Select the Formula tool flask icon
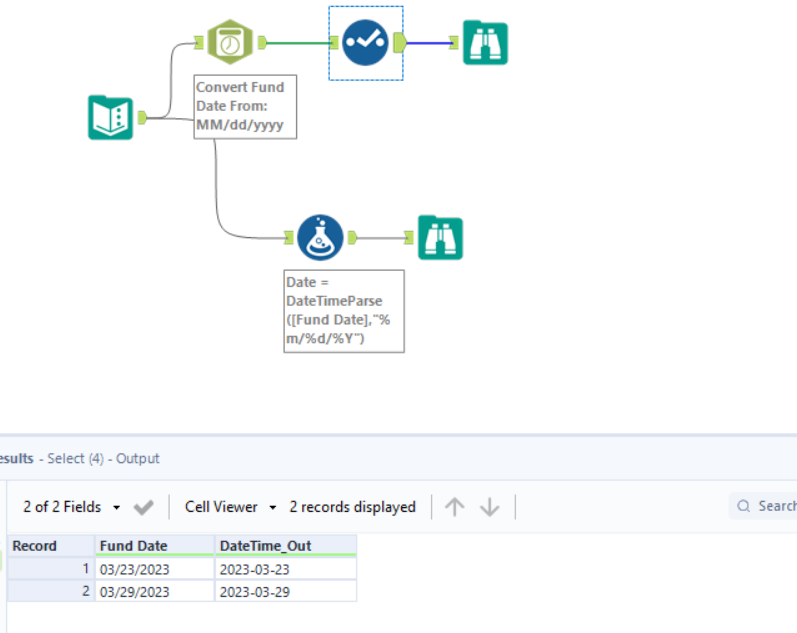 coord(320,237)
